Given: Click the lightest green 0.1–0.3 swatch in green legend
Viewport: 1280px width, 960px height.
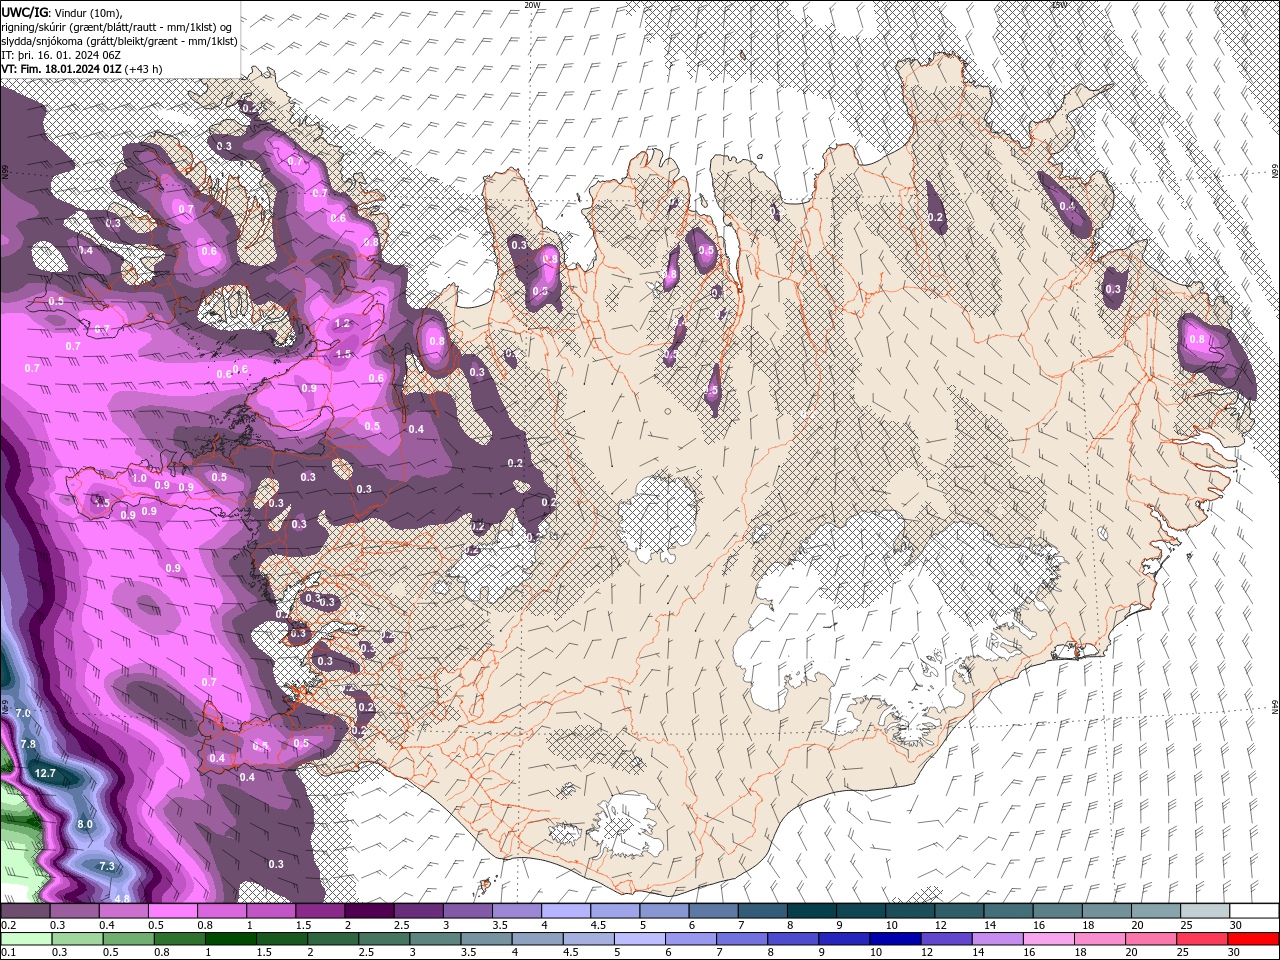Looking at the screenshot, I should point(27,939).
